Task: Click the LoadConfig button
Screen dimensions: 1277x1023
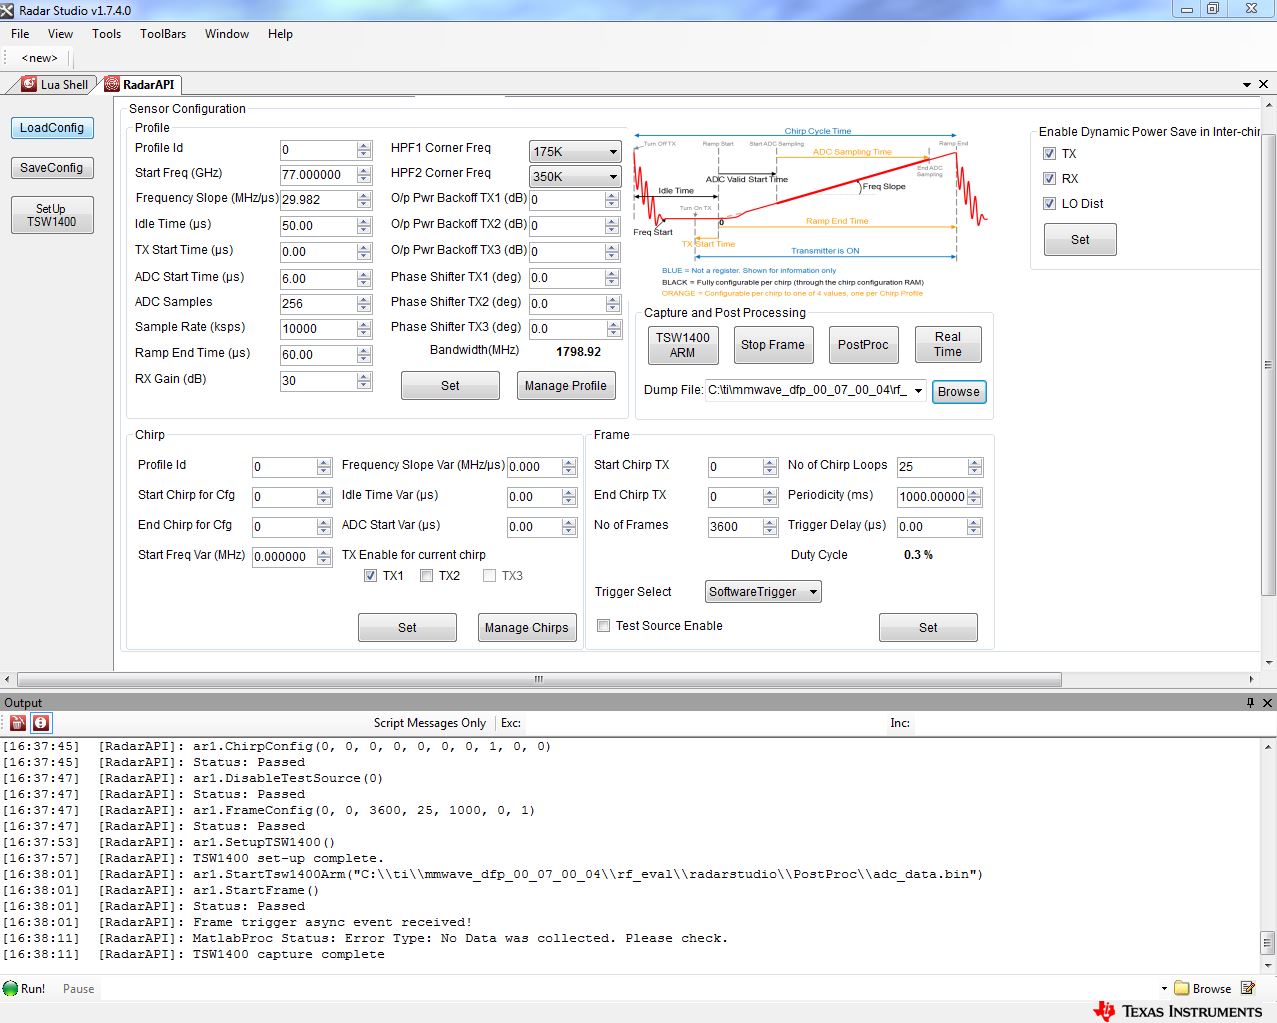Action: [52, 128]
